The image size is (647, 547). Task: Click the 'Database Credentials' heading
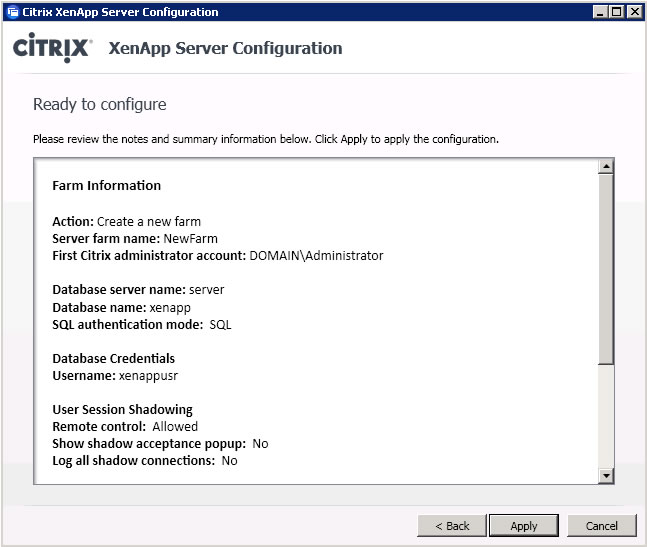(x=113, y=358)
